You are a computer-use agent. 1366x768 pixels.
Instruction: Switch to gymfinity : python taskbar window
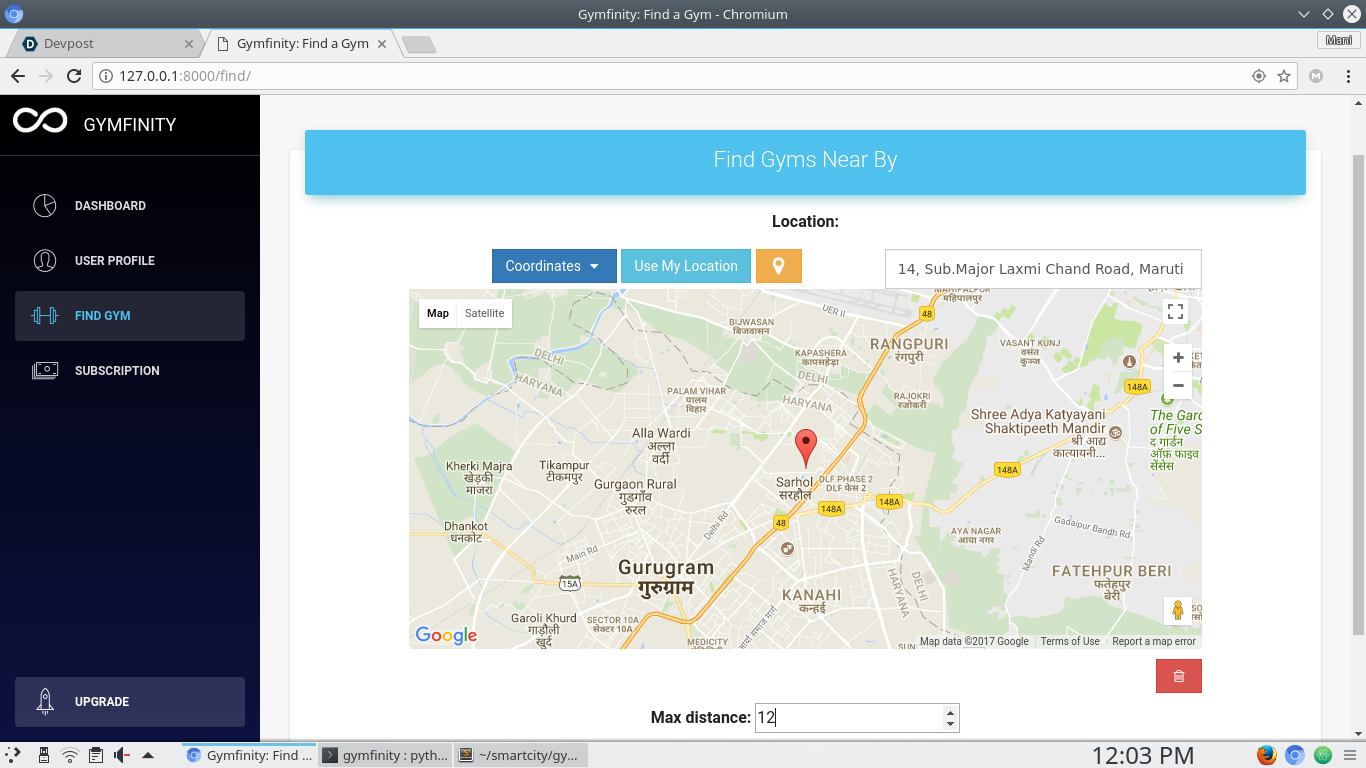coord(386,755)
